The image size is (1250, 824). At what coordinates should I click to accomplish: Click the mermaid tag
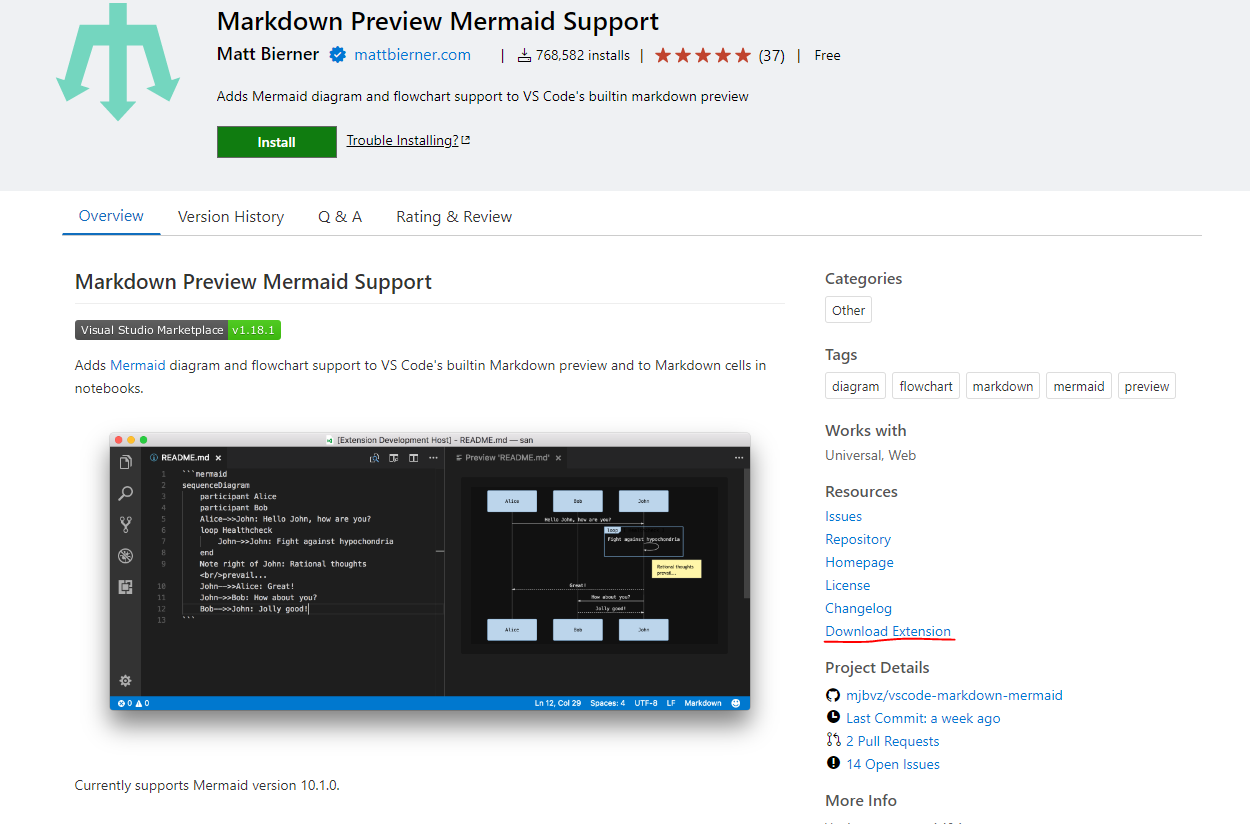(x=1079, y=386)
